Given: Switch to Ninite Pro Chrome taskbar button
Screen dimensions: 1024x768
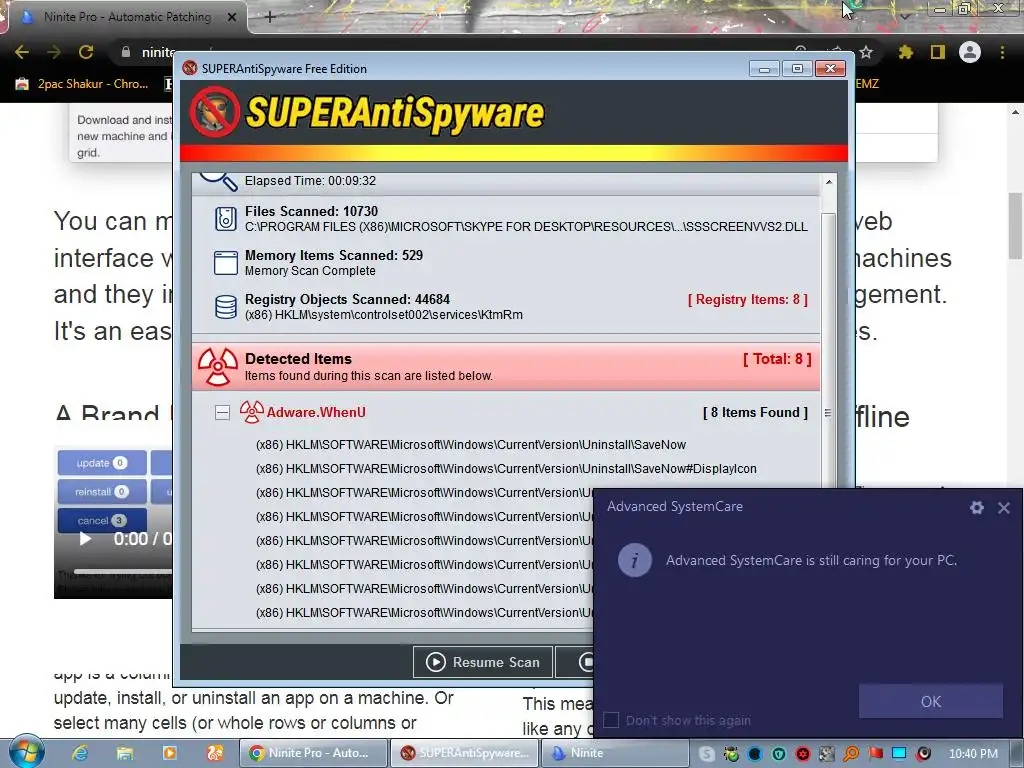Looking at the screenshot, I should [313, 753].
